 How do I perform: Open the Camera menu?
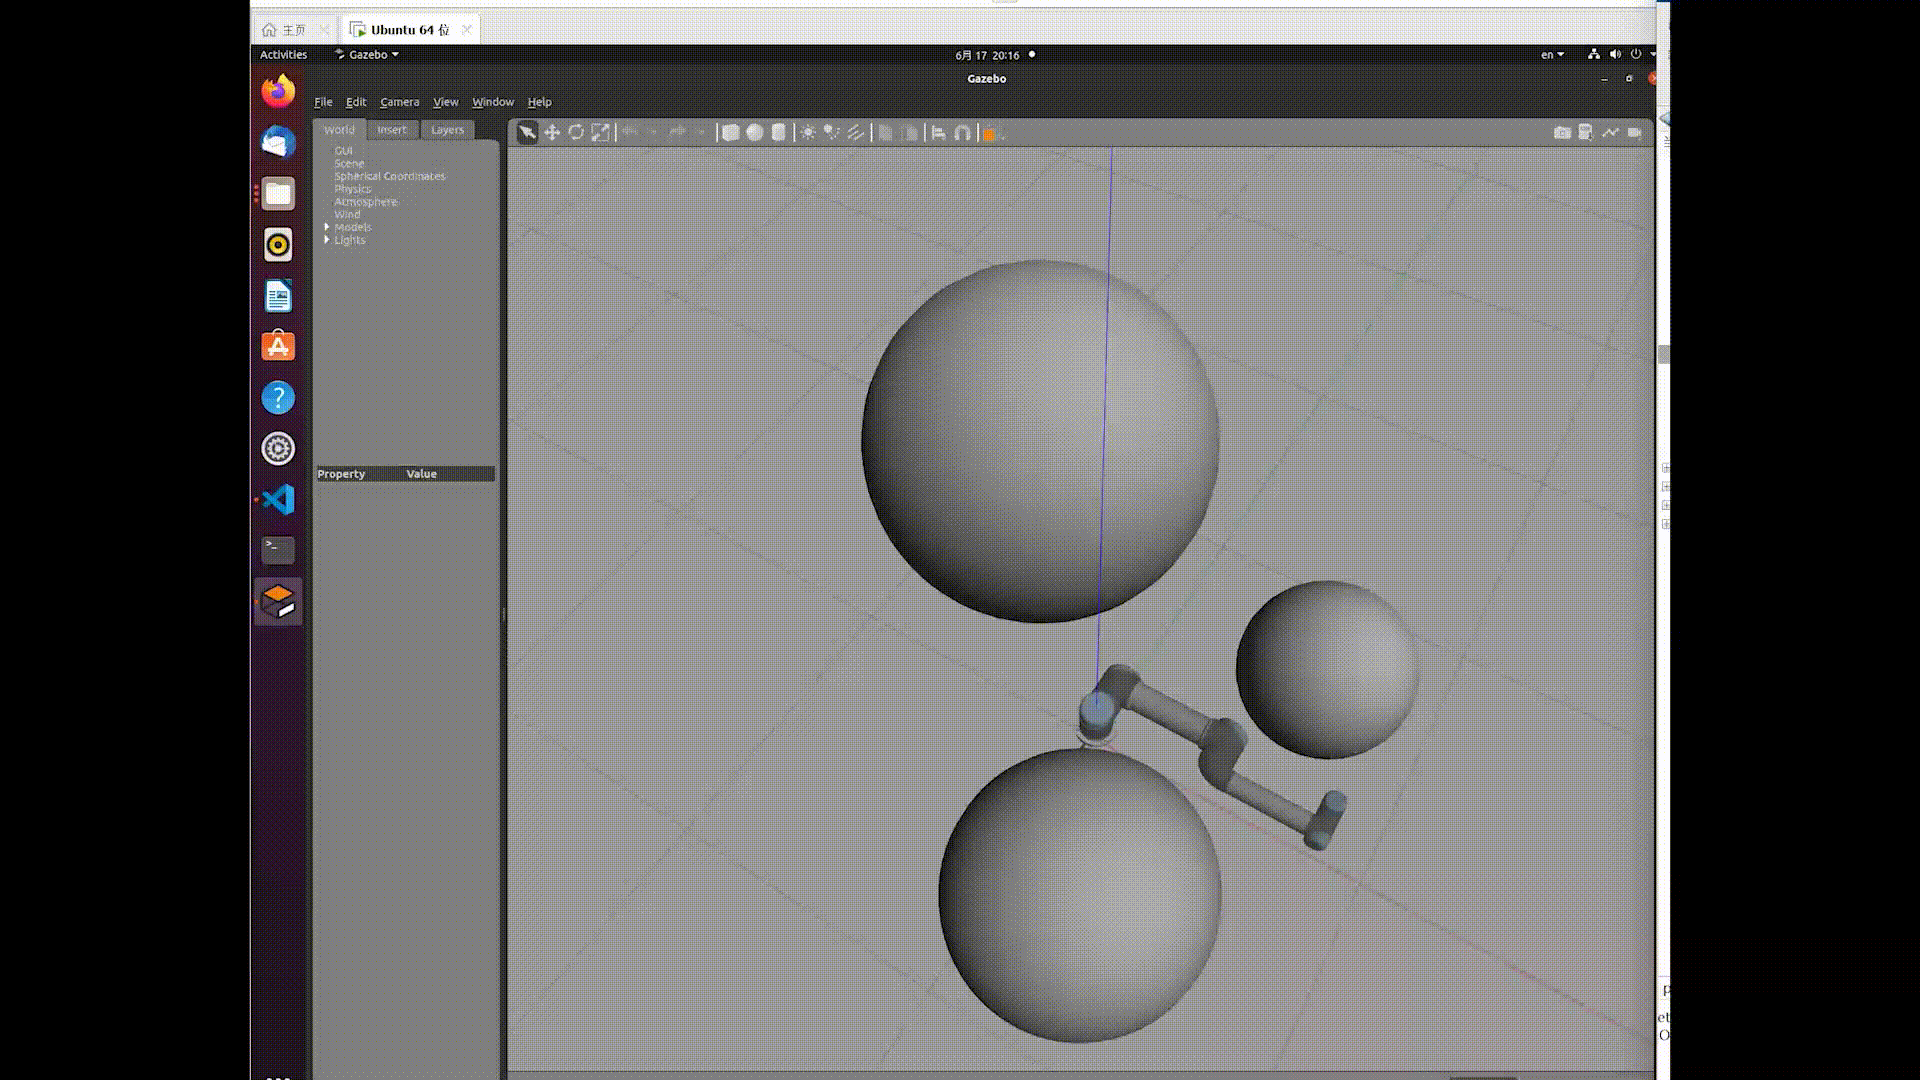click(x=399, y=102)
